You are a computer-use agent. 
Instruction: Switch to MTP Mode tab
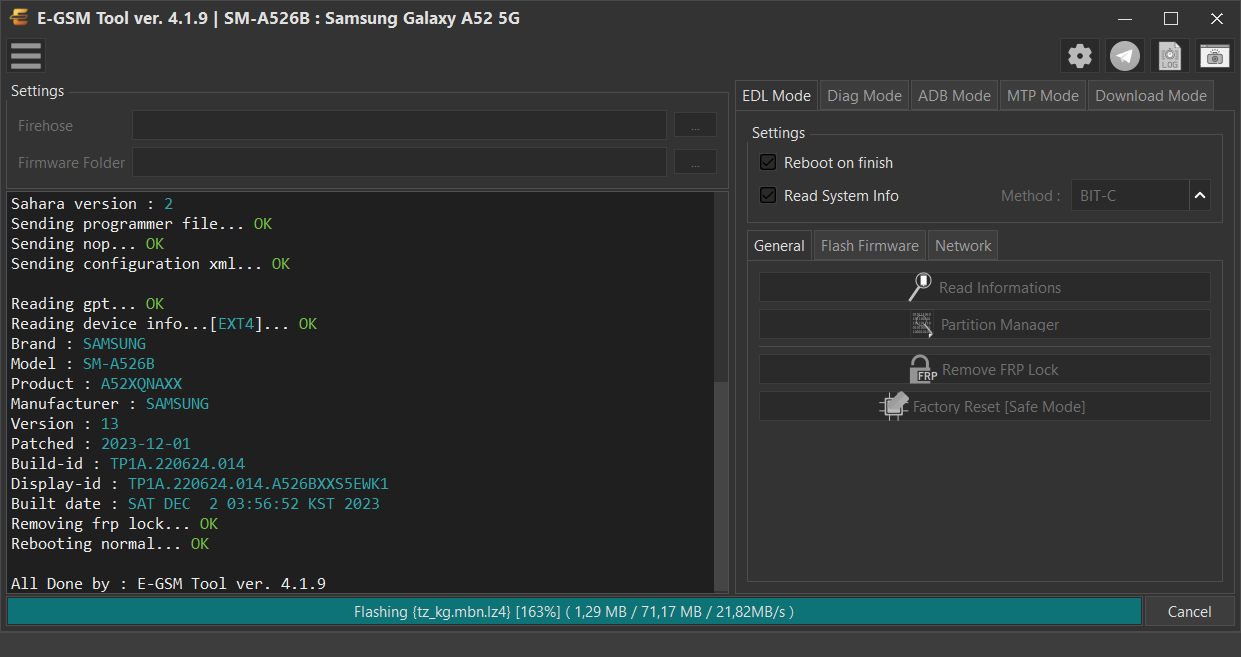coord(1043,95)
